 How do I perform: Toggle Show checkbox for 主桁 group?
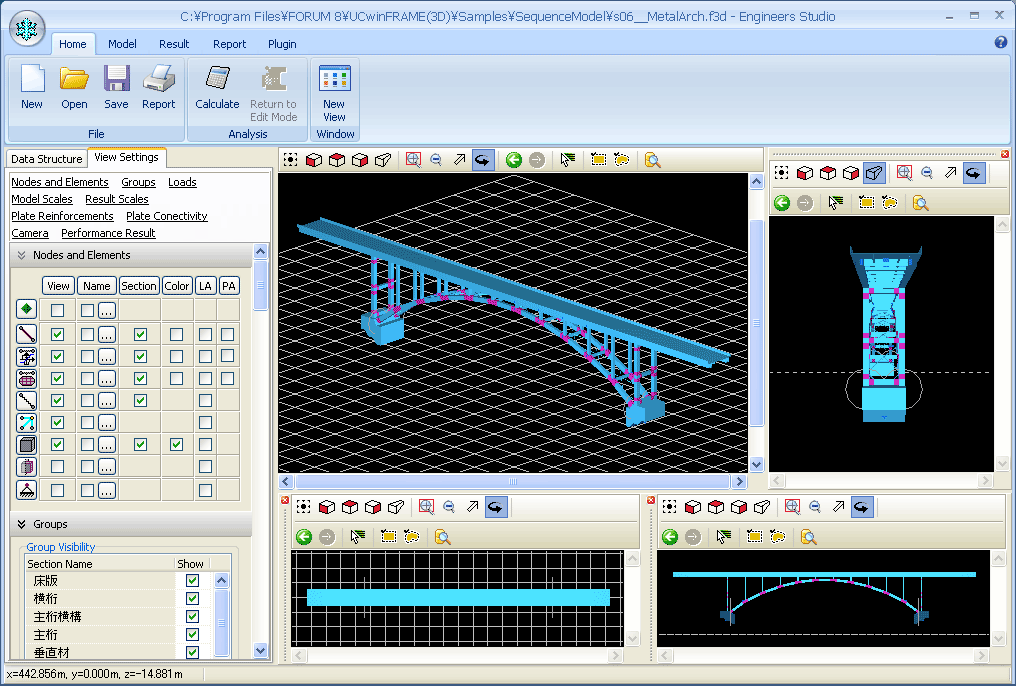point(192,635)
